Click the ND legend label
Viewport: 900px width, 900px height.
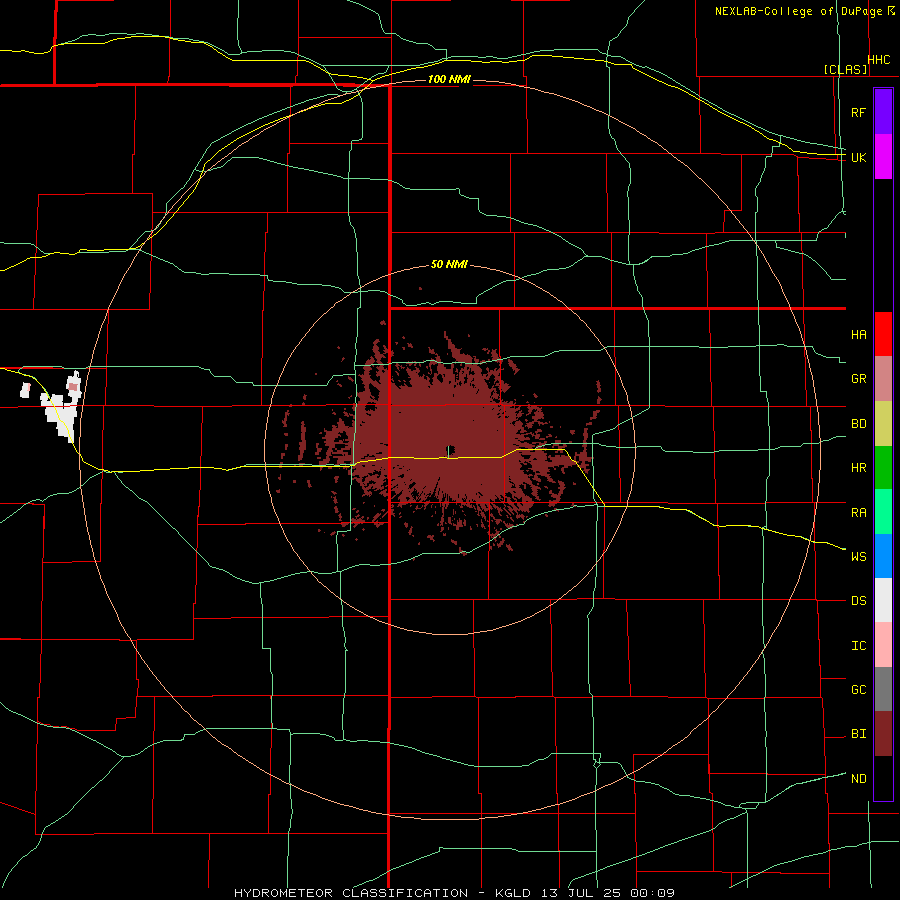click(x=858, y=778)
